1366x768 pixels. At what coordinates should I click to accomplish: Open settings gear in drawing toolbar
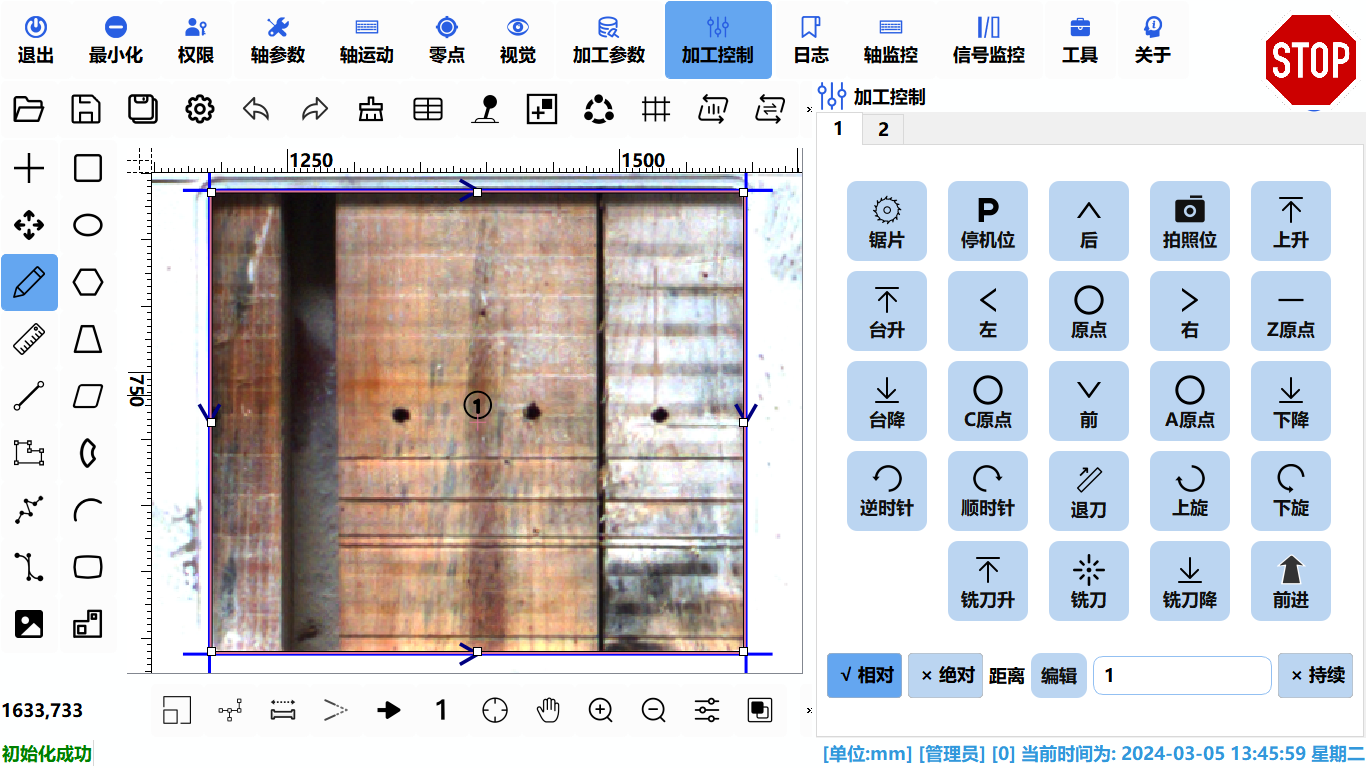(x=200, y=109)
